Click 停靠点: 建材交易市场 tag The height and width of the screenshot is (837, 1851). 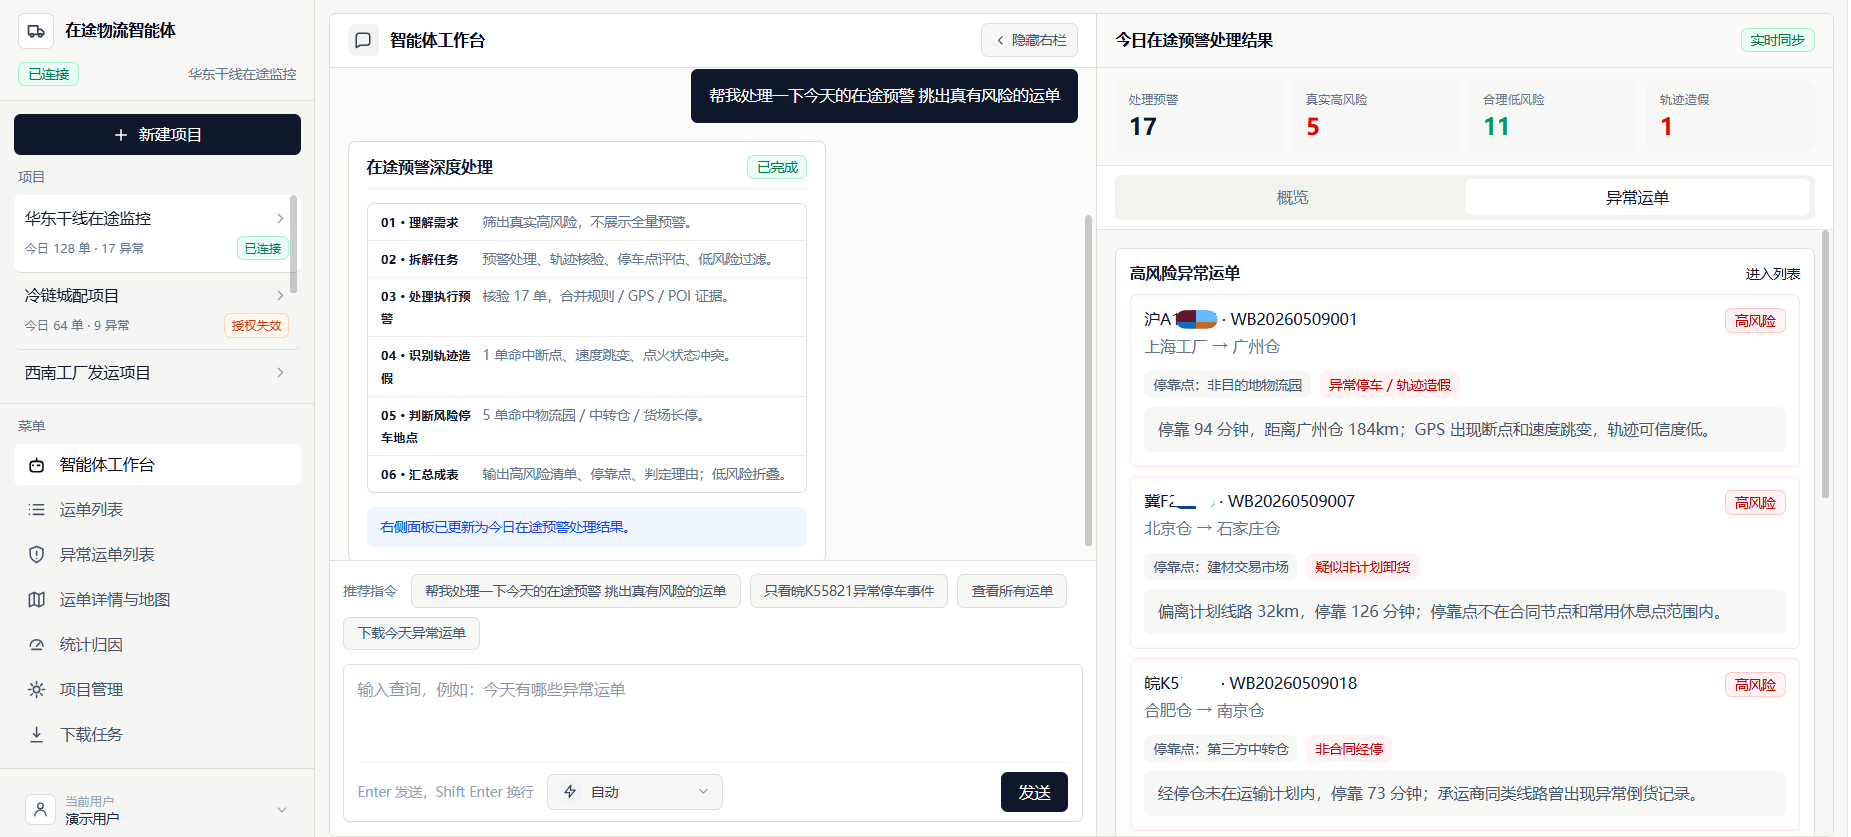click(1220, 567)
